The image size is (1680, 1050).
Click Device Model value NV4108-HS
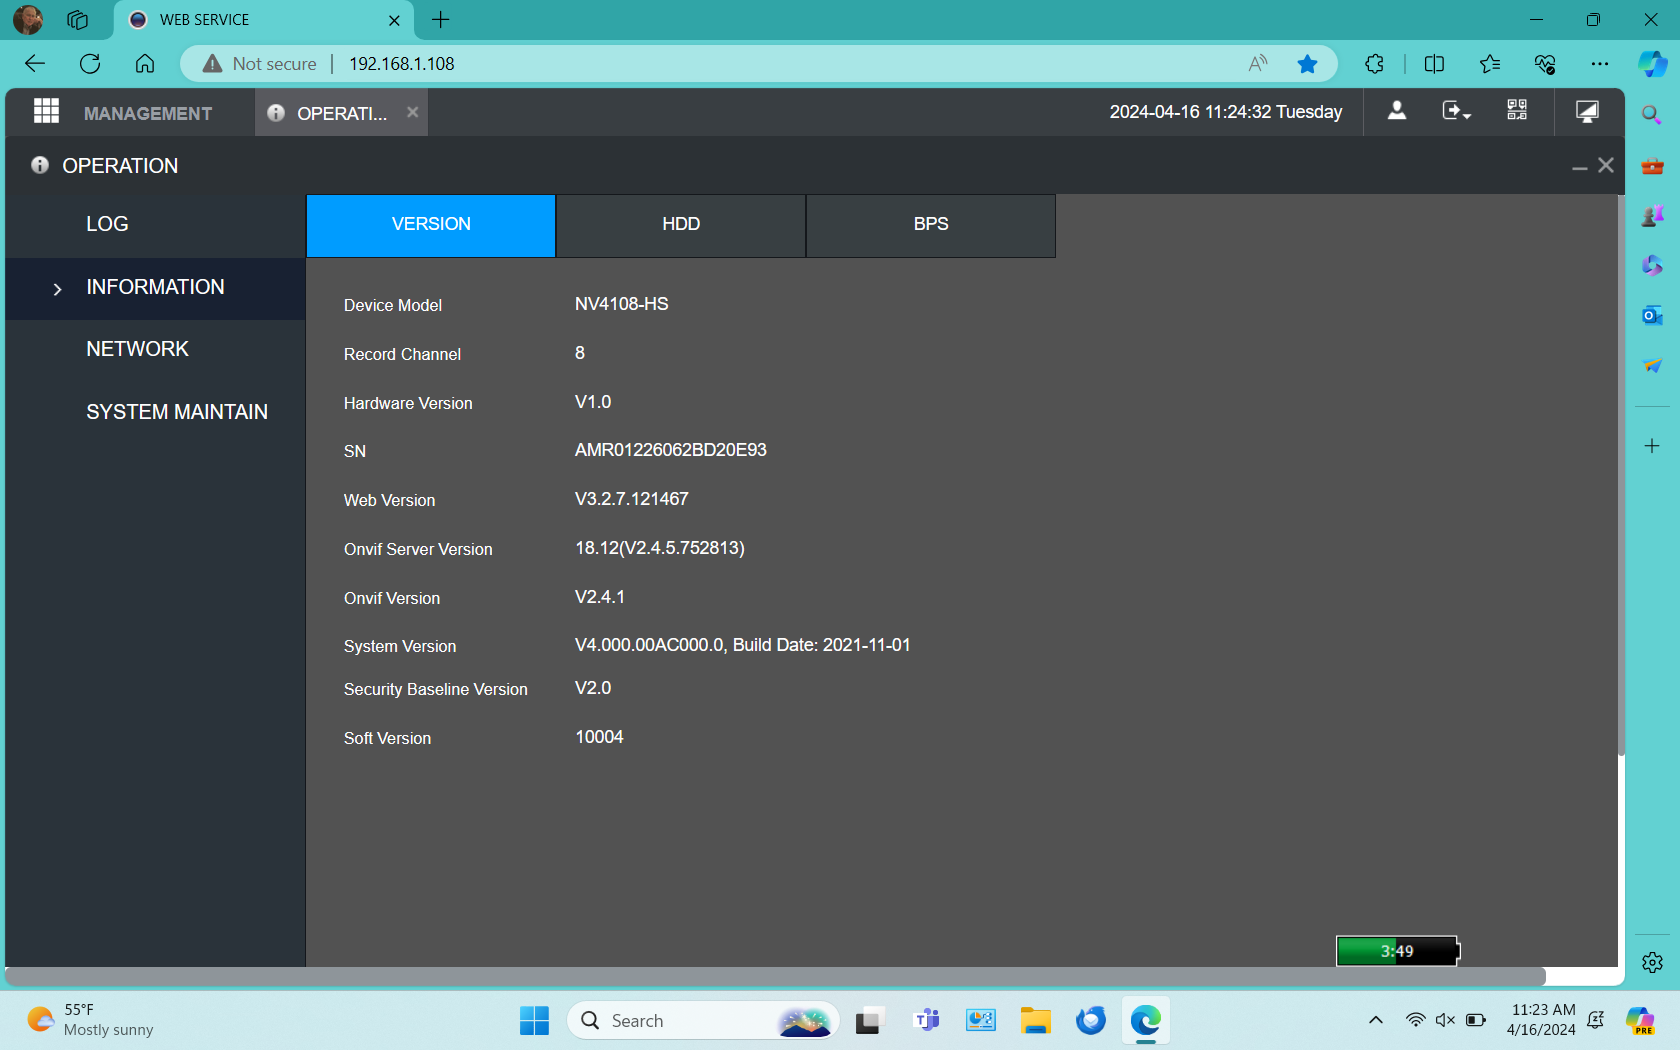621,304
